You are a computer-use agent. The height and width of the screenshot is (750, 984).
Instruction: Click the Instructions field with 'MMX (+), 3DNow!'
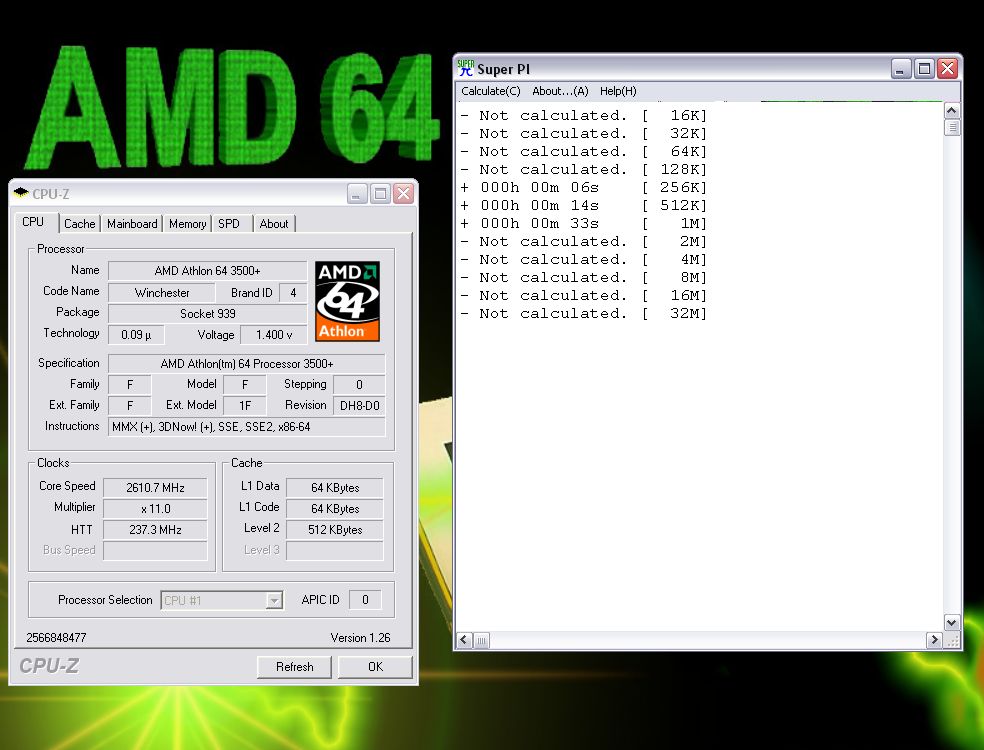(x=247, y=427)
